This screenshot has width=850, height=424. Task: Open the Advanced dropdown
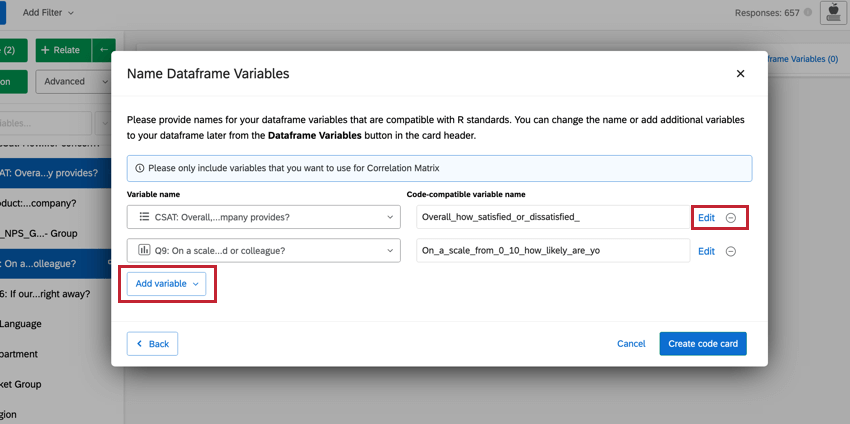(x=74, y=82)
